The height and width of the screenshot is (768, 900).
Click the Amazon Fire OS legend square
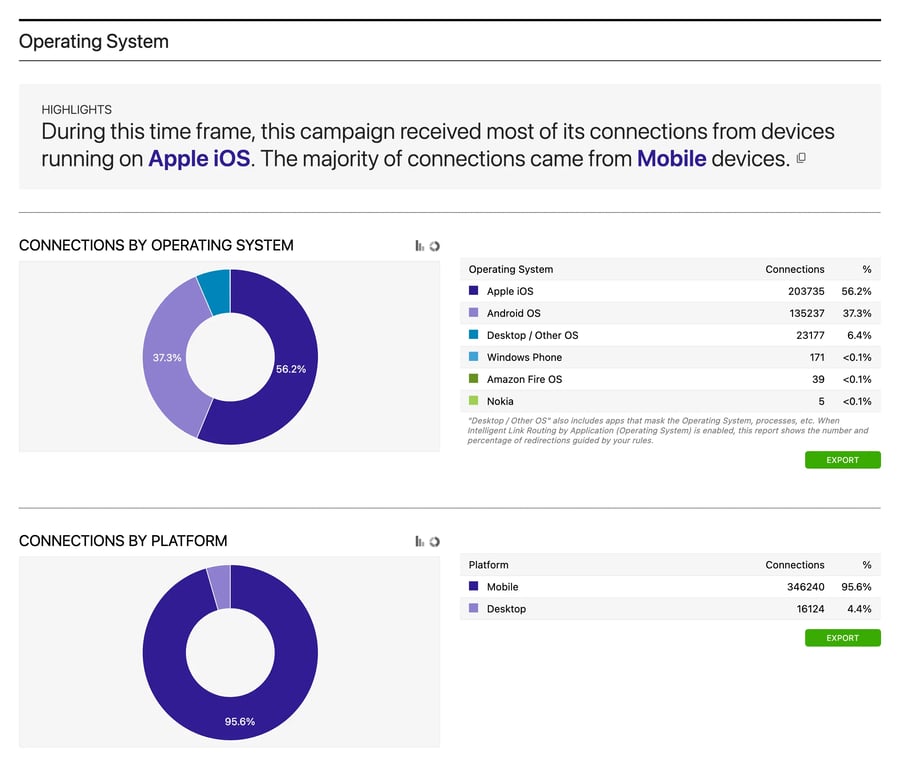(x=474, y=379)
